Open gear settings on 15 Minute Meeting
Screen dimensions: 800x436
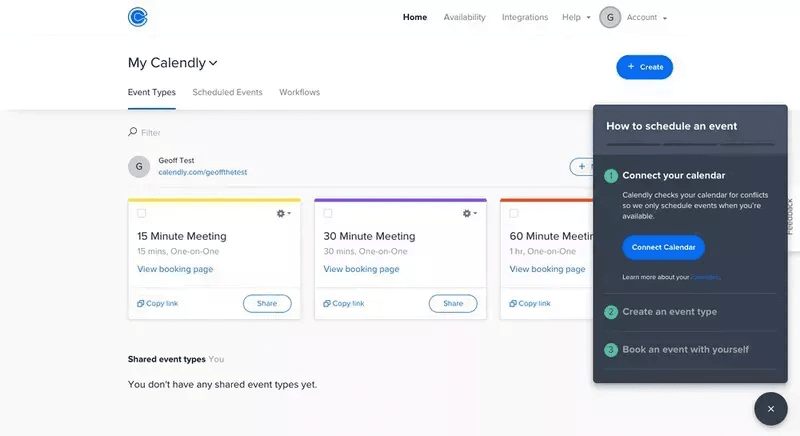(283, 213)
